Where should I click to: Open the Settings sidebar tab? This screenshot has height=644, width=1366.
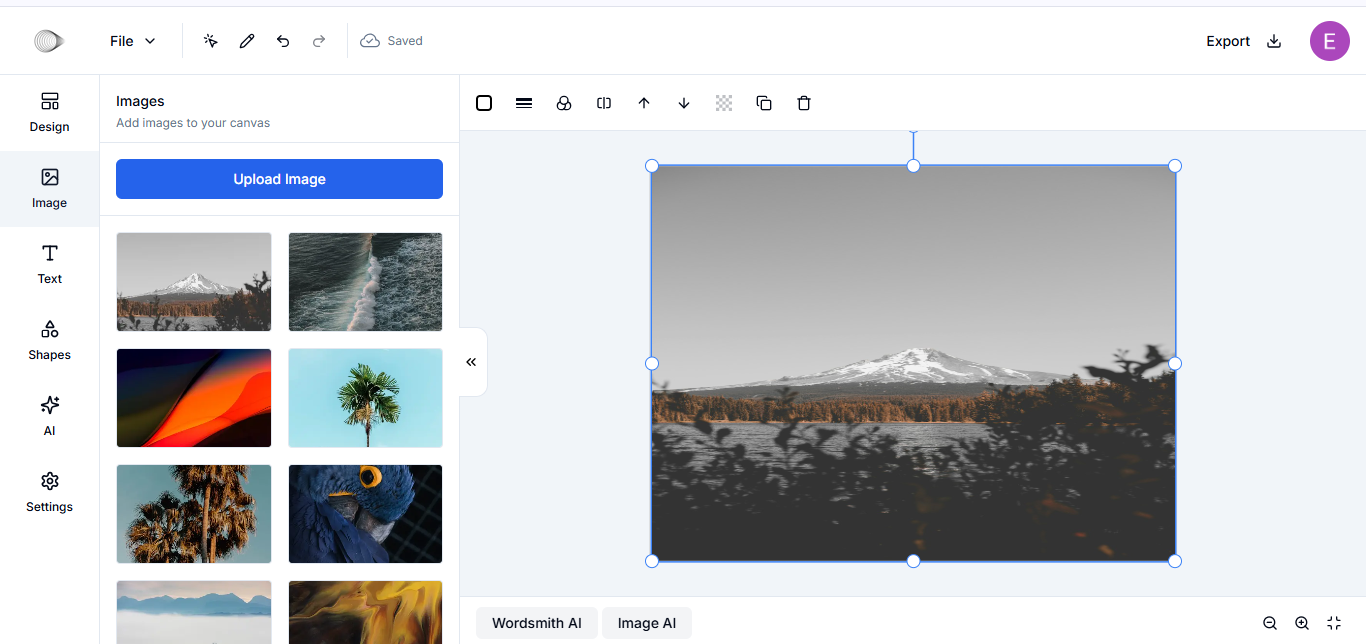click(x=49, y=493)
